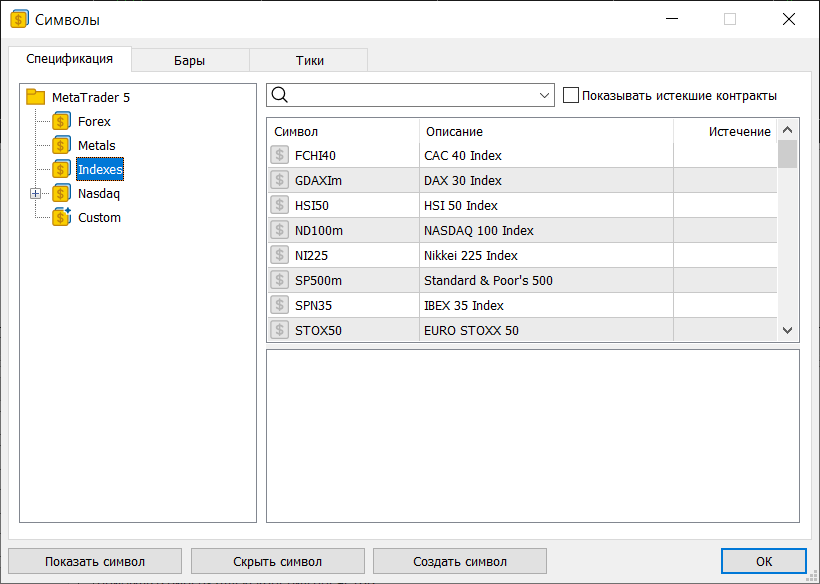
Task: Select the SPN35 symbol text
Action: 313,305
